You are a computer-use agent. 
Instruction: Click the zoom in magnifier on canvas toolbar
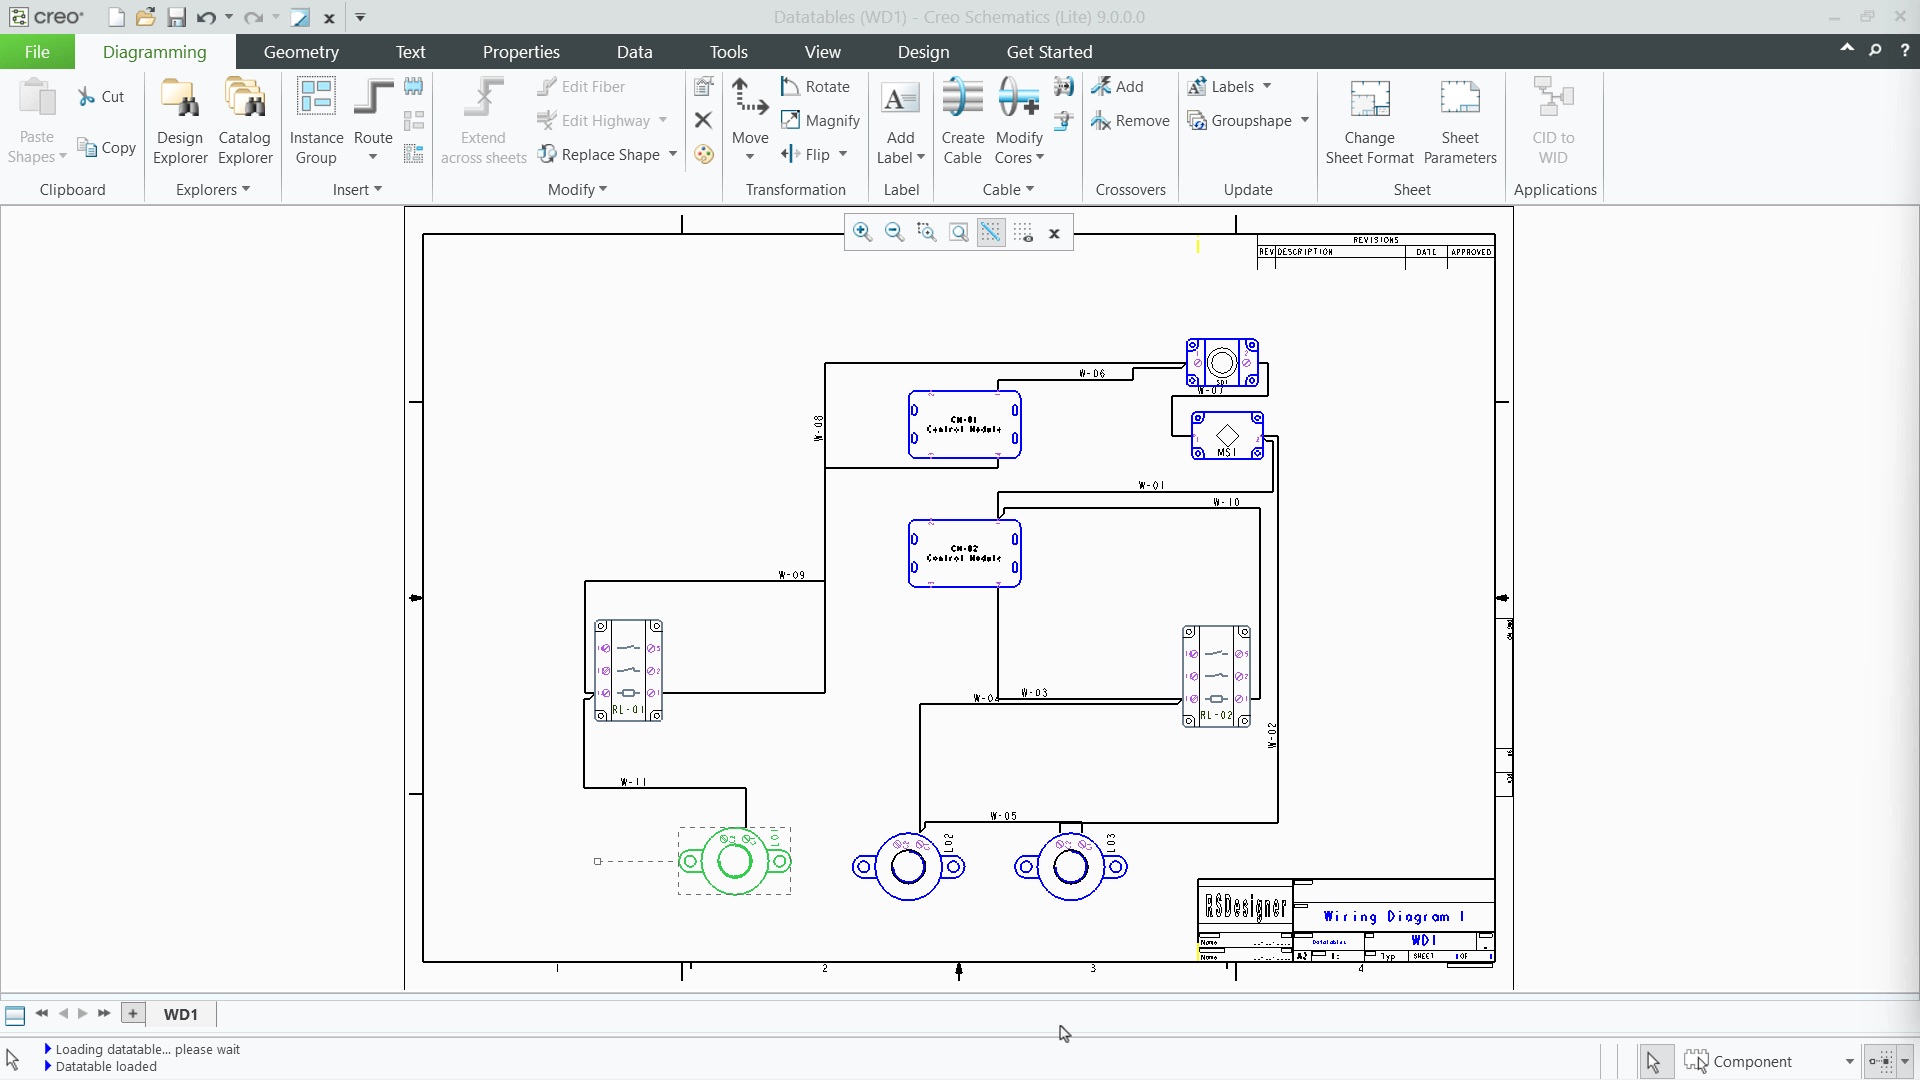862,233
